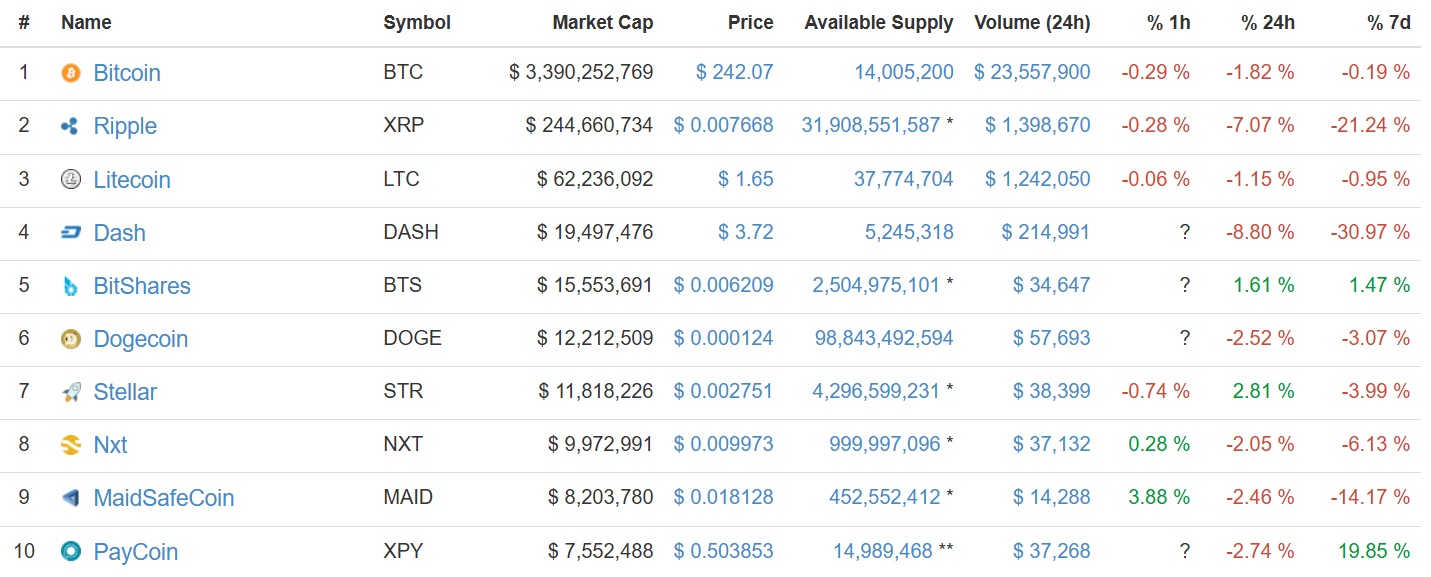This screenshot has height=577, width=1431.
Task: Sort by the Market Cap column header
Action: click(603, 22)
